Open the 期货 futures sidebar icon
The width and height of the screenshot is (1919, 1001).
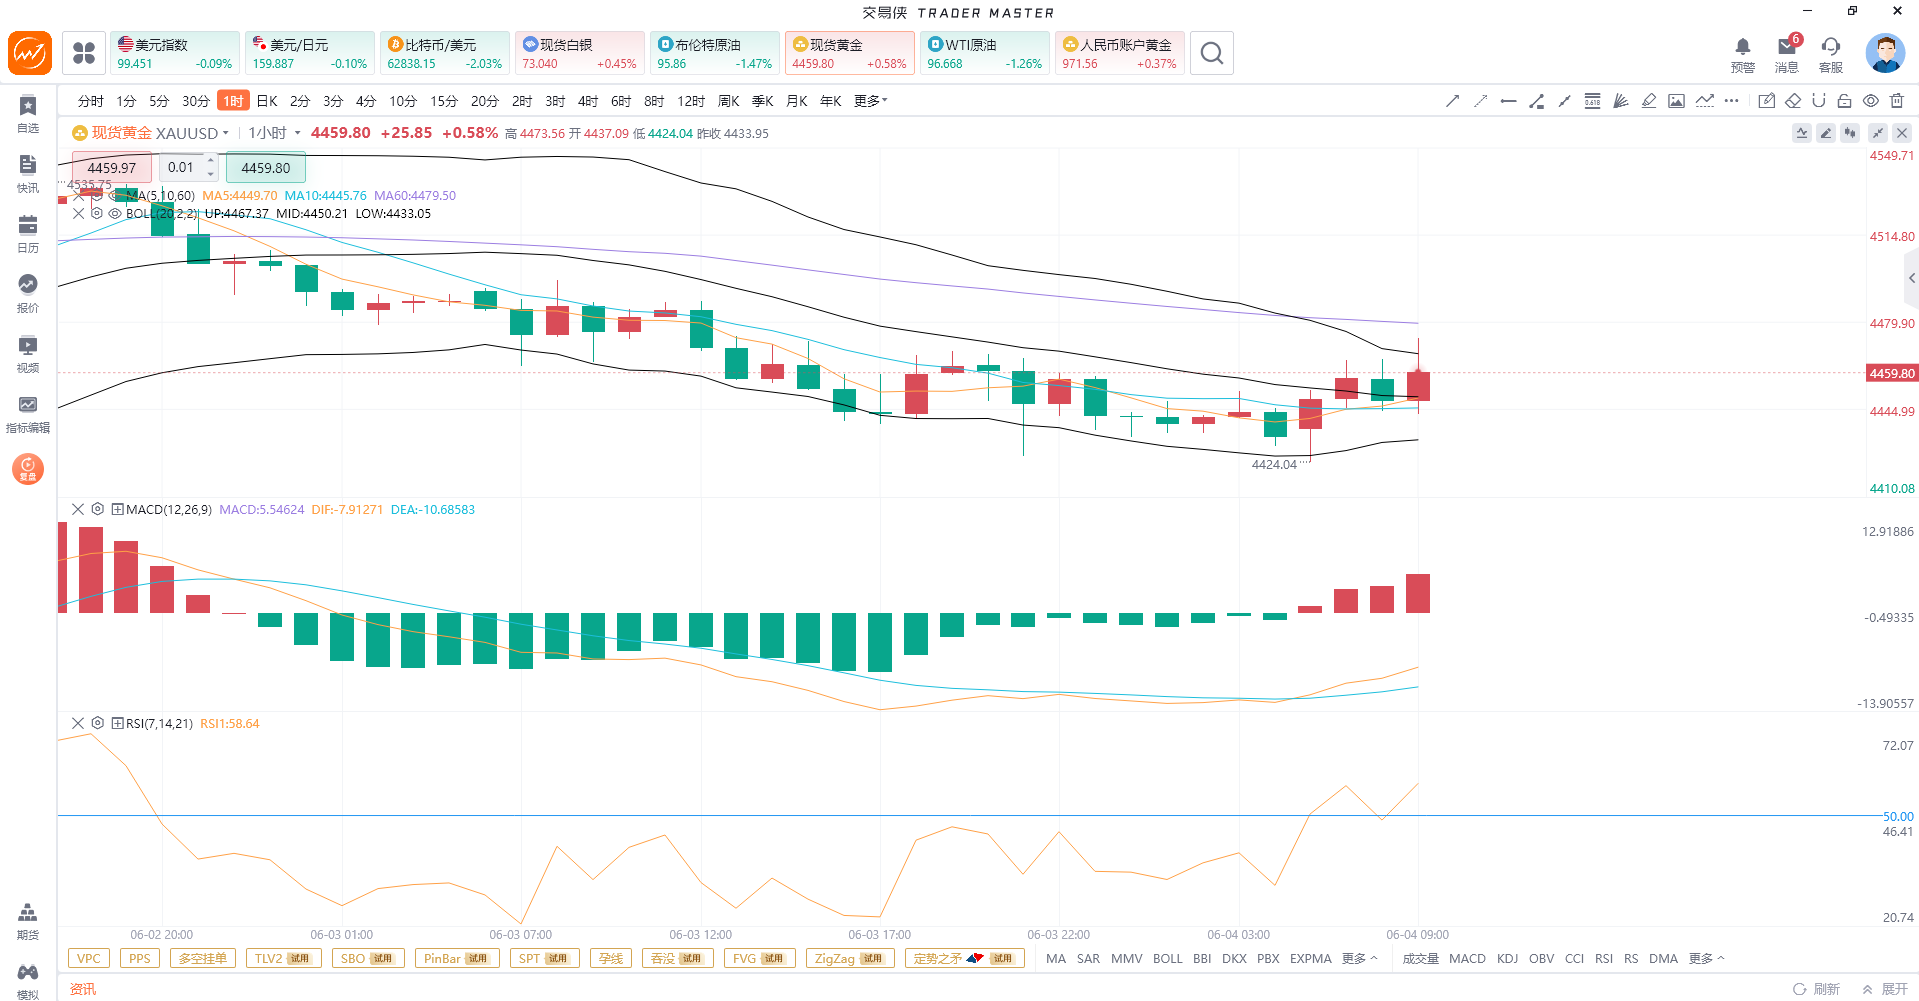point(28,921)
